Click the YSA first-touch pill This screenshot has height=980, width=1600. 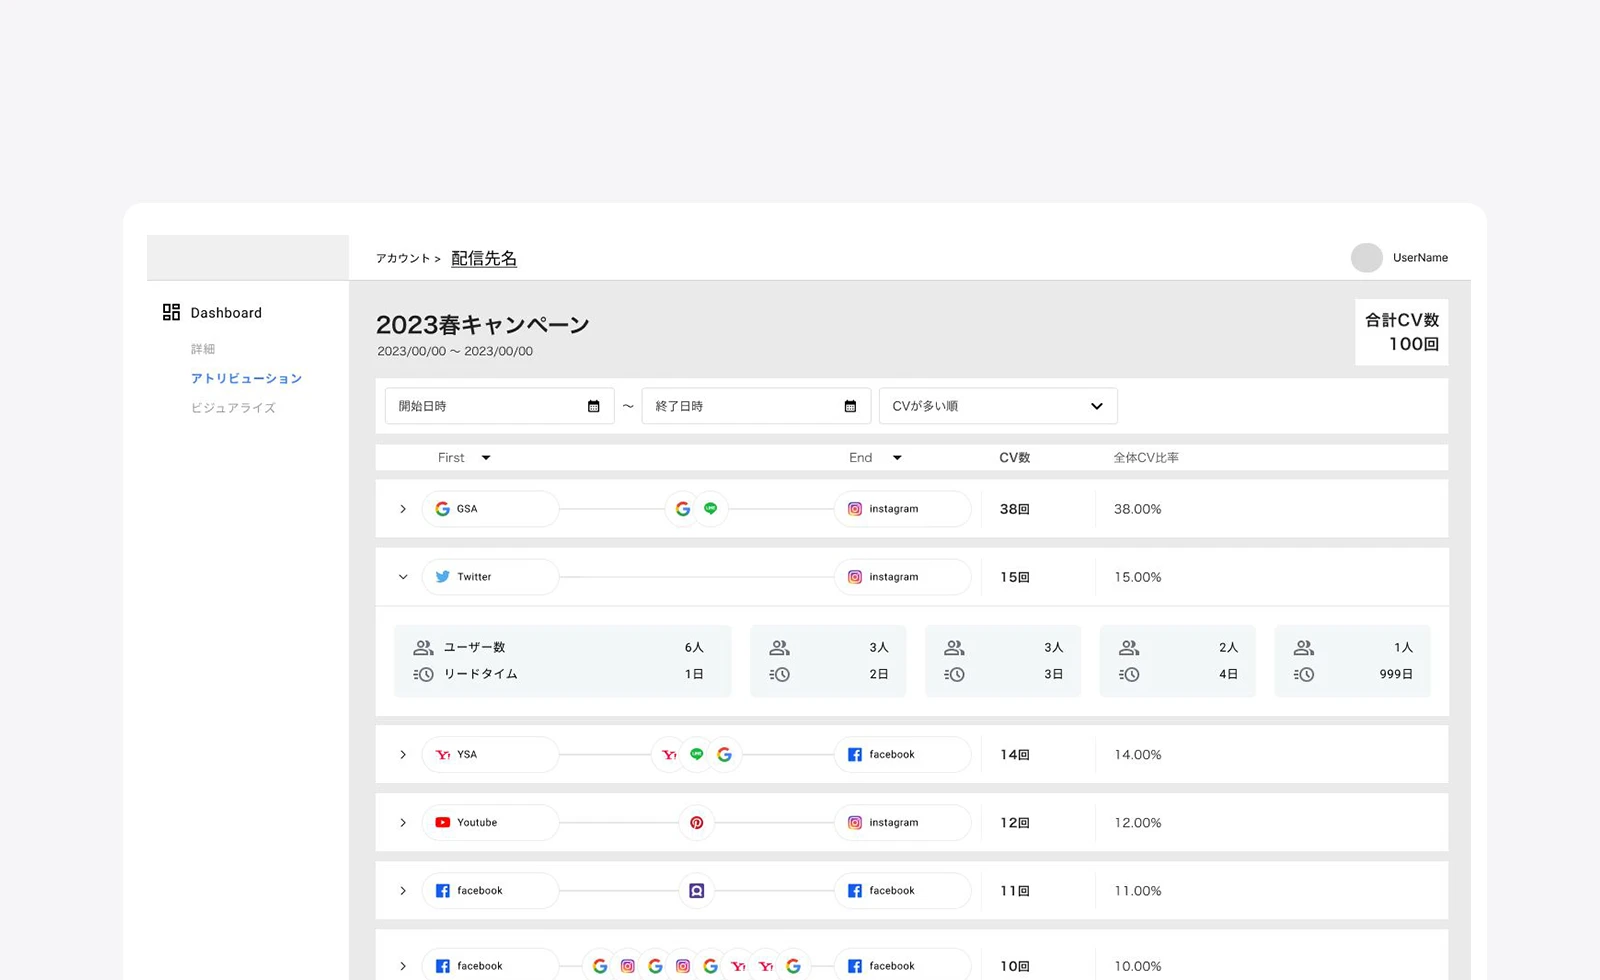coord(490,755)
